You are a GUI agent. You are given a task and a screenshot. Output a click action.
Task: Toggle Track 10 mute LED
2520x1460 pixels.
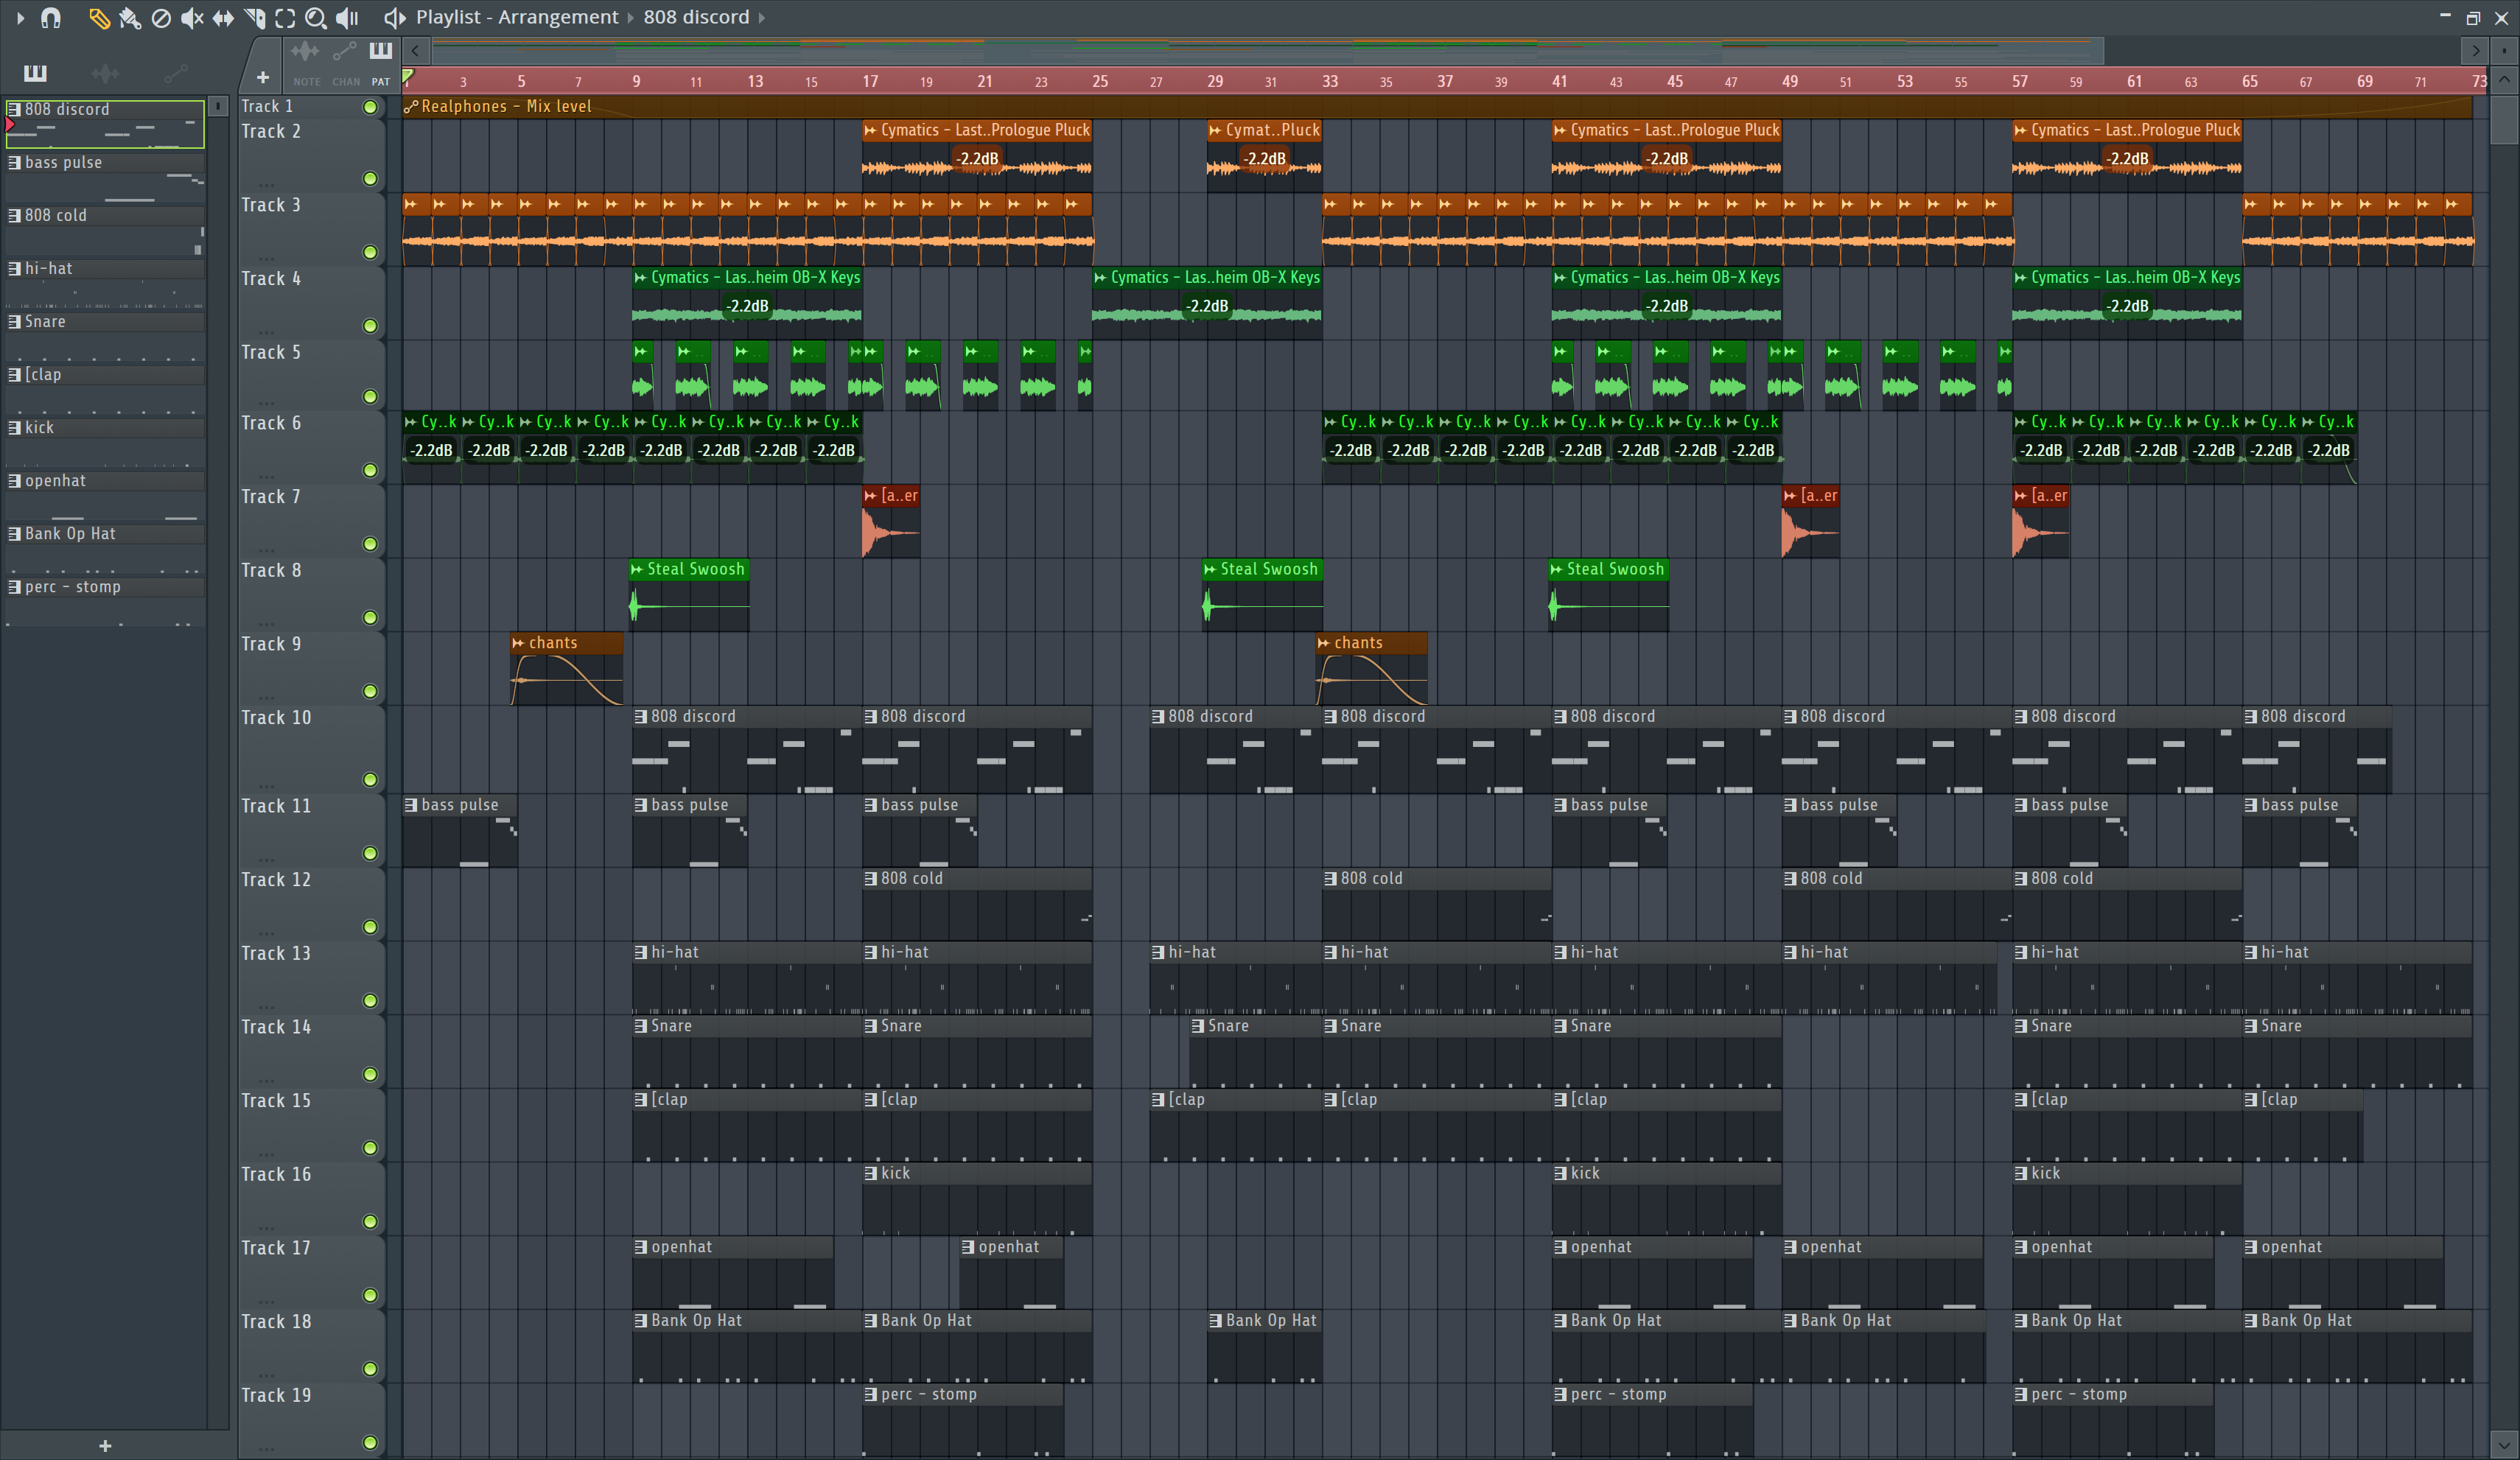tap(370, 779)
